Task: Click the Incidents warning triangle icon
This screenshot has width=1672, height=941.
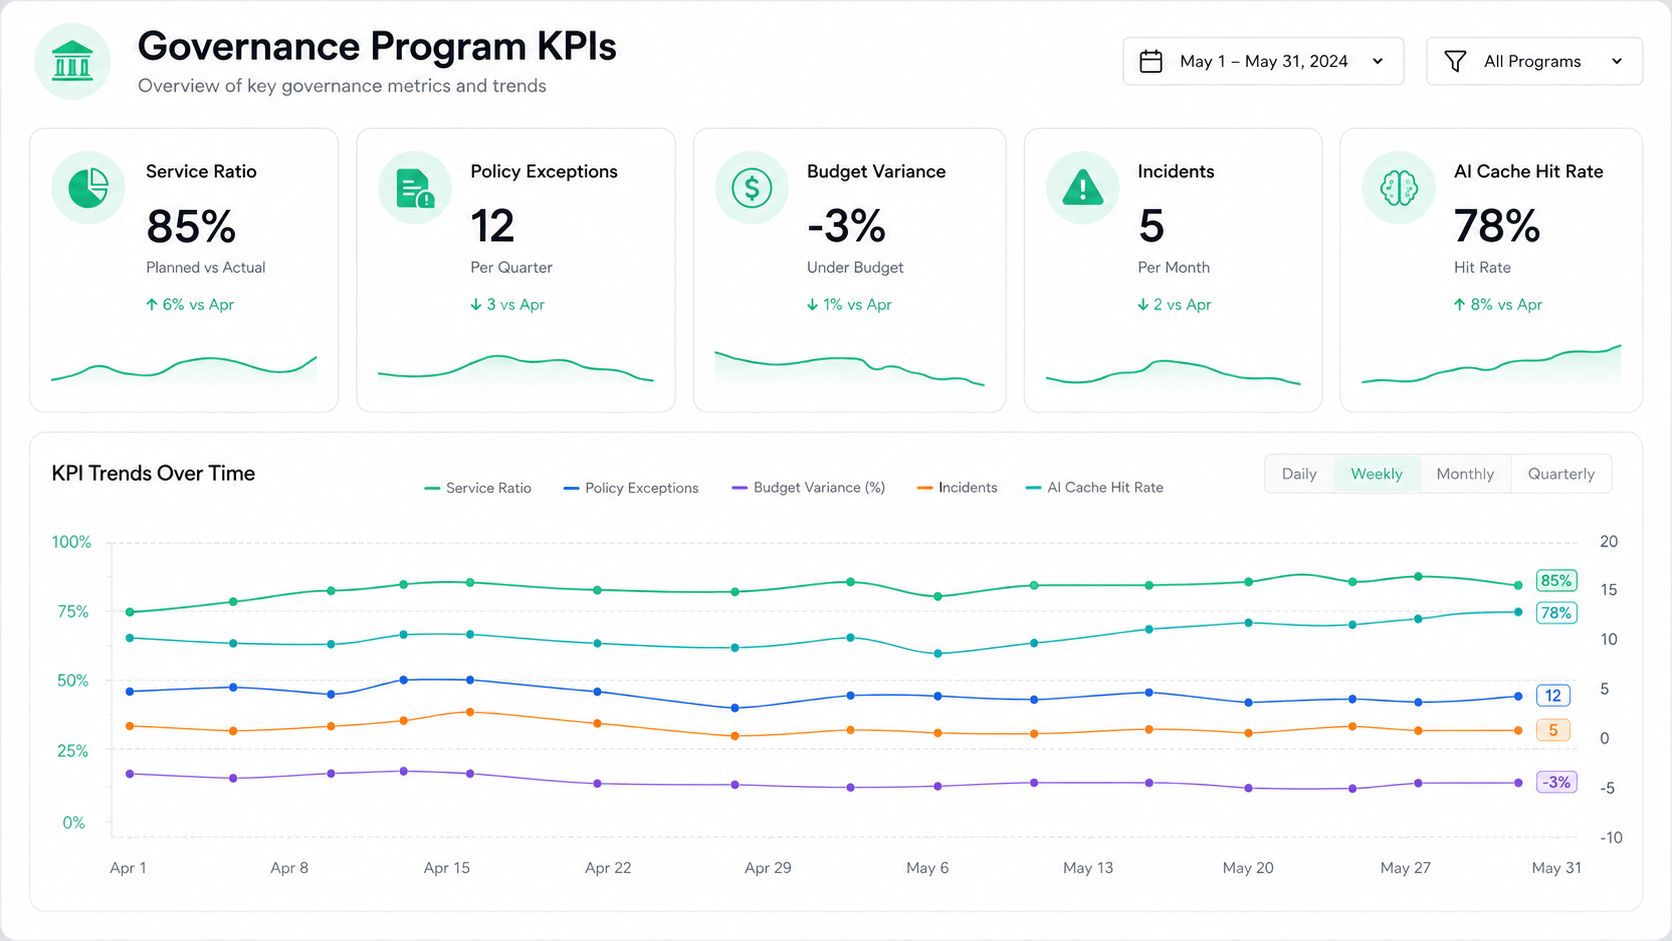Action: pos(1082,187)
